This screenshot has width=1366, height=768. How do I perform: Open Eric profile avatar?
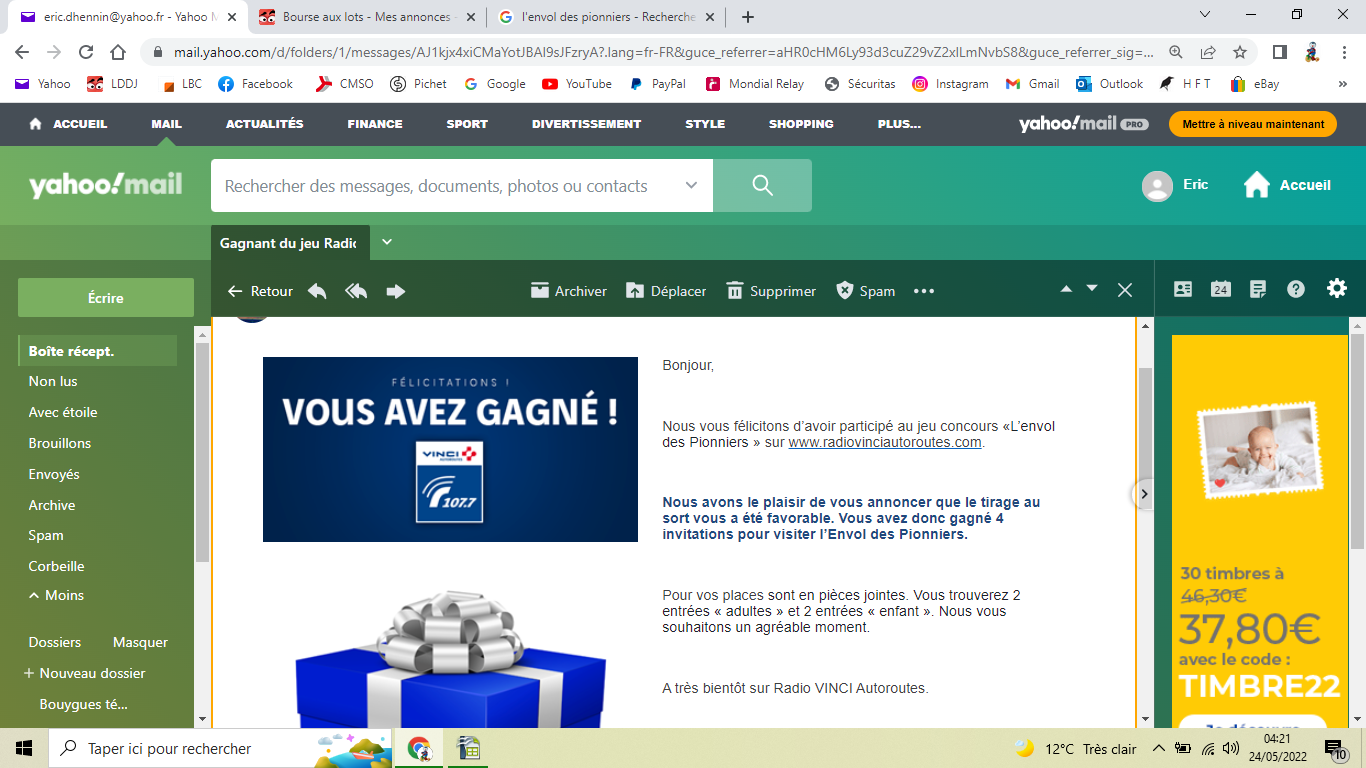(1157, 186)
